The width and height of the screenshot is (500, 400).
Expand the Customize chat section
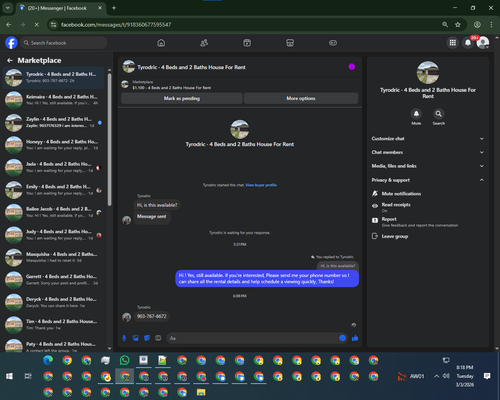(428, 139)
